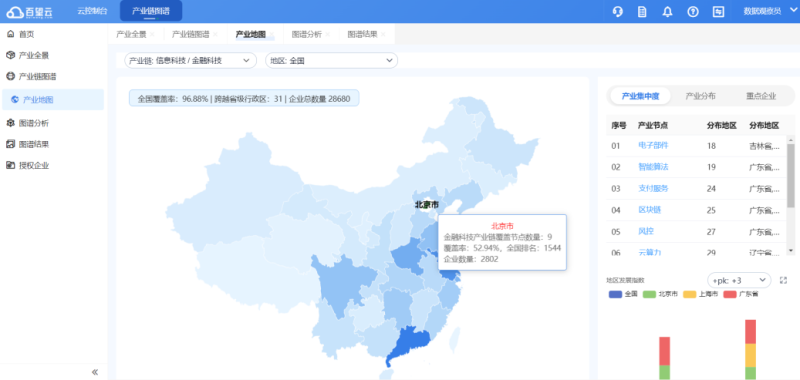This screenshot has height=380, width=800.
Task: Click the 全国 legend color swatch
Action: coord(615,294)
